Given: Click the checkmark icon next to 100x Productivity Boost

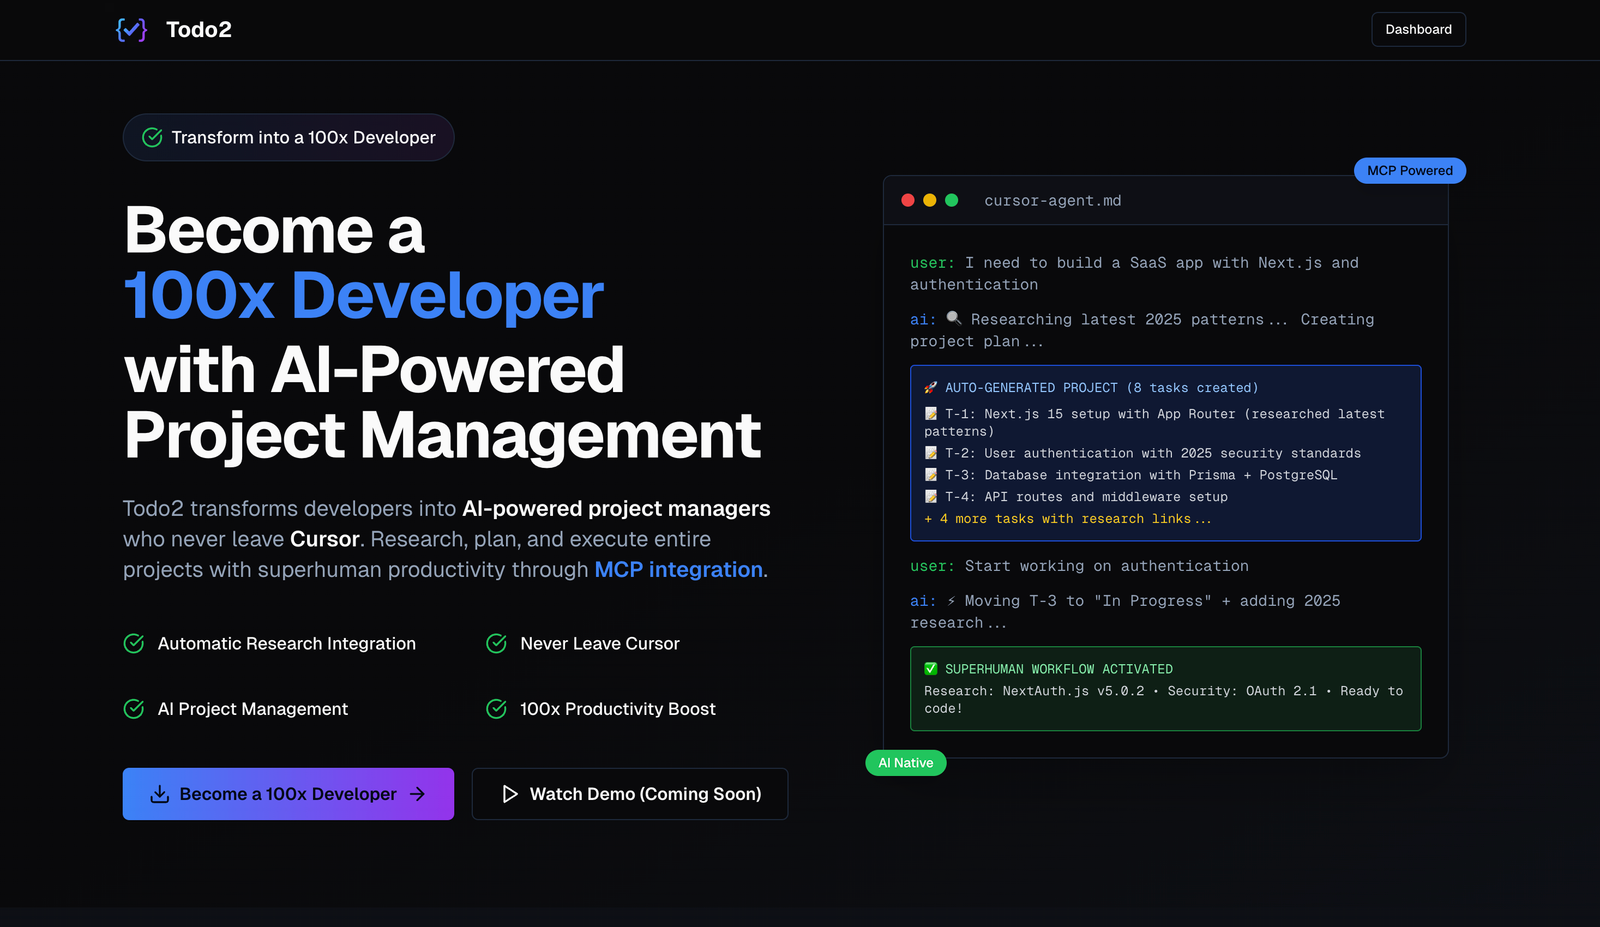Looking at the screenshot, I should pyautogui.click(x=496, y=708).
